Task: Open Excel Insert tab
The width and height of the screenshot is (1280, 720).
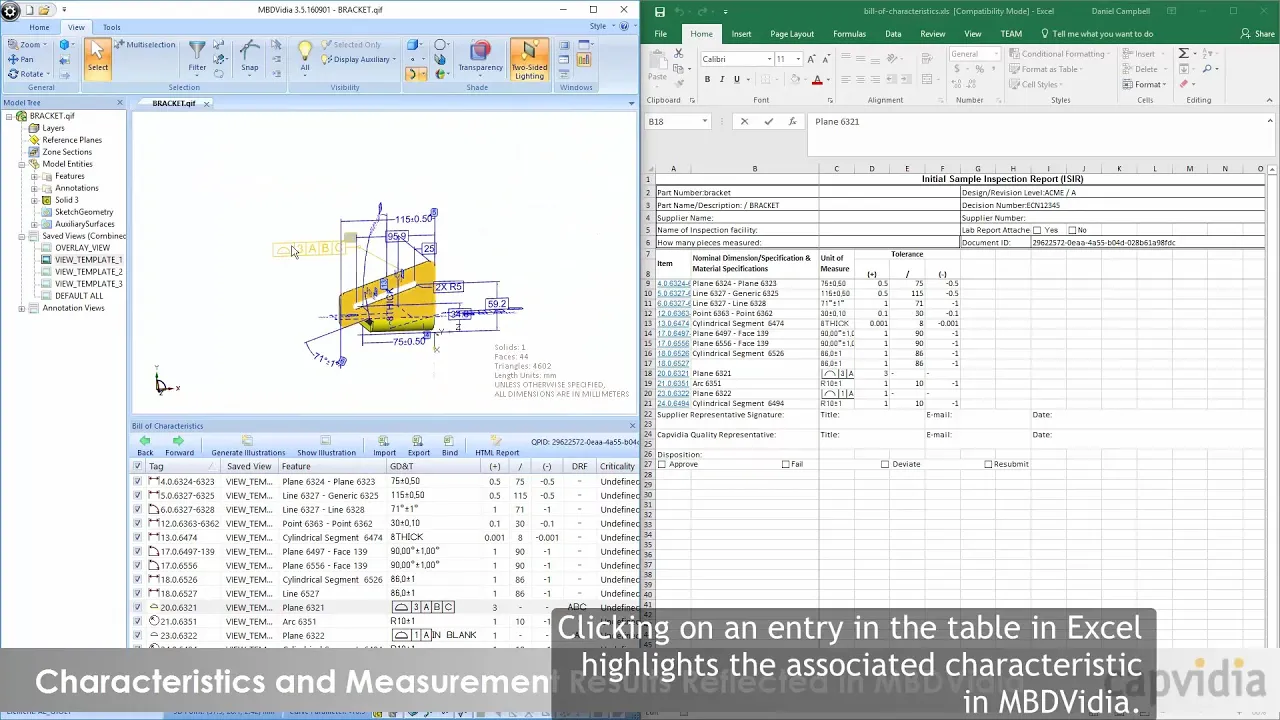Action: (x=741, y=34)
